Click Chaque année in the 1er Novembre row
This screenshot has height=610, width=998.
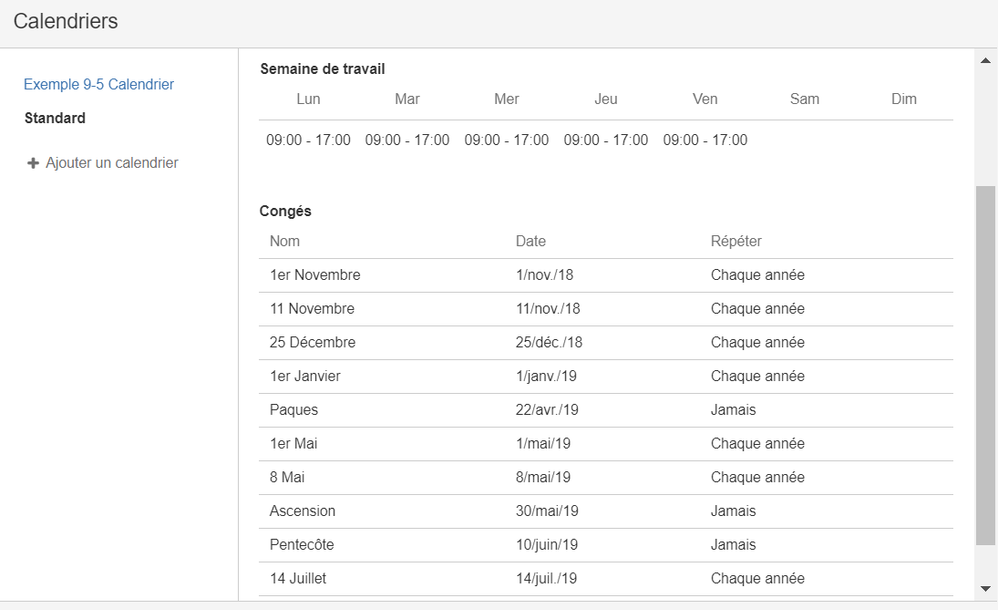coord(758,275)
